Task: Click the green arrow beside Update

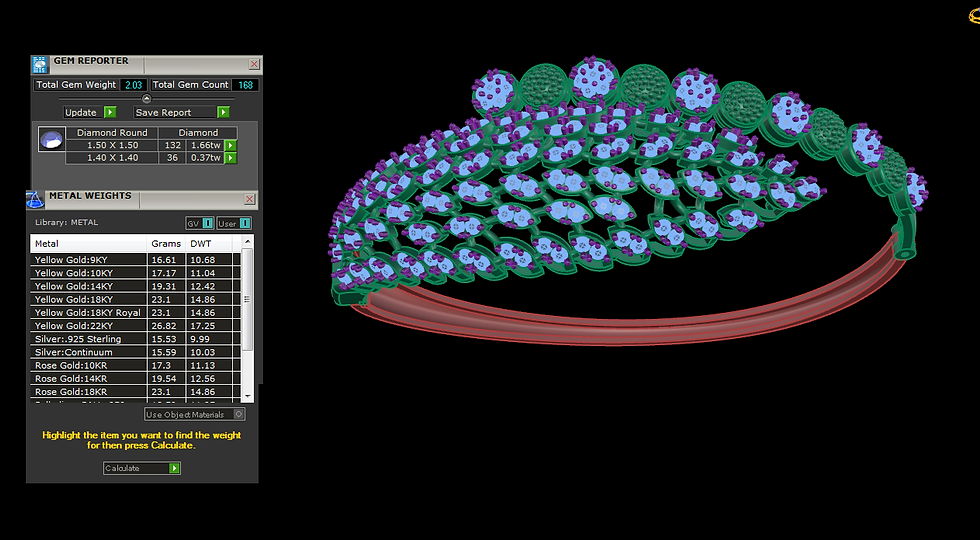Action: coord(110,112)
